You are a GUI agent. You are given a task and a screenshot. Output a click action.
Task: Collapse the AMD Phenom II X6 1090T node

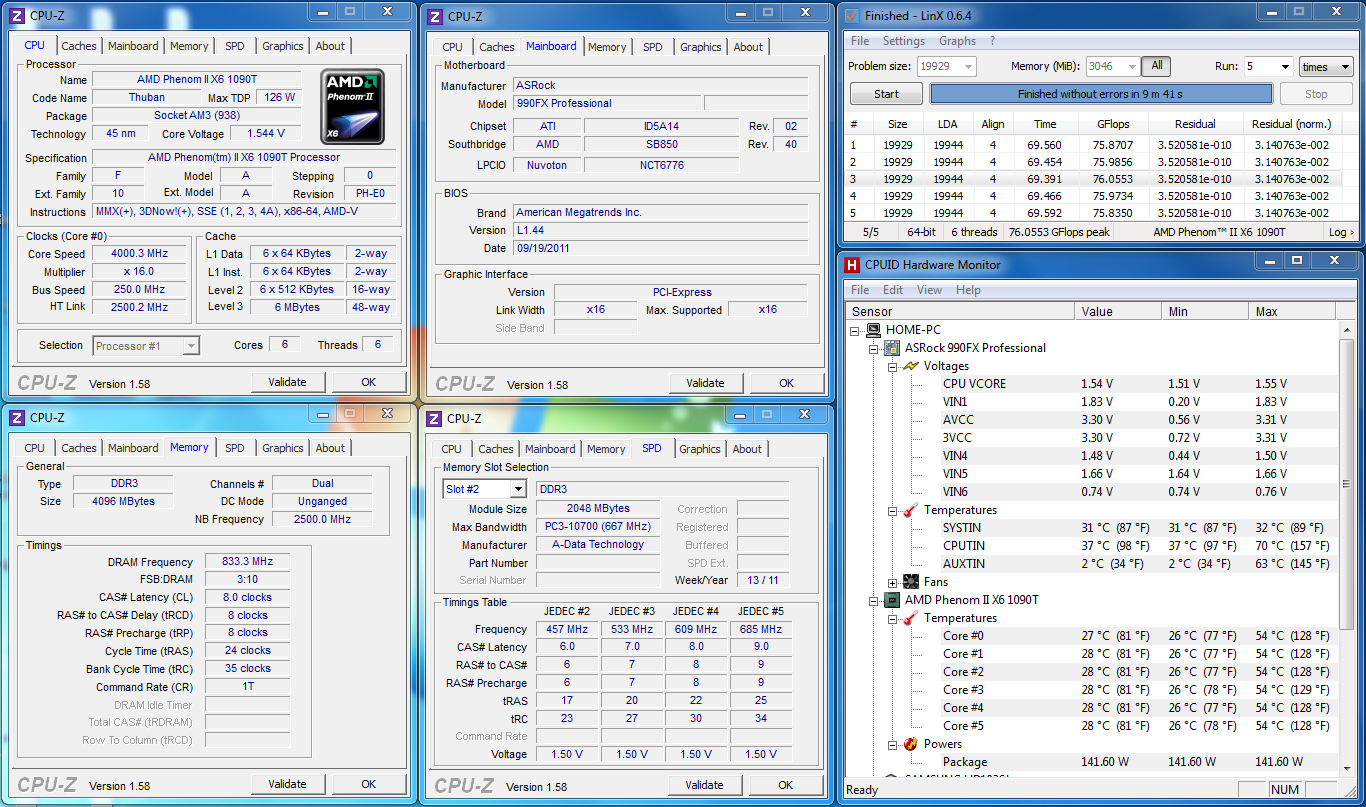click(874, 600)
